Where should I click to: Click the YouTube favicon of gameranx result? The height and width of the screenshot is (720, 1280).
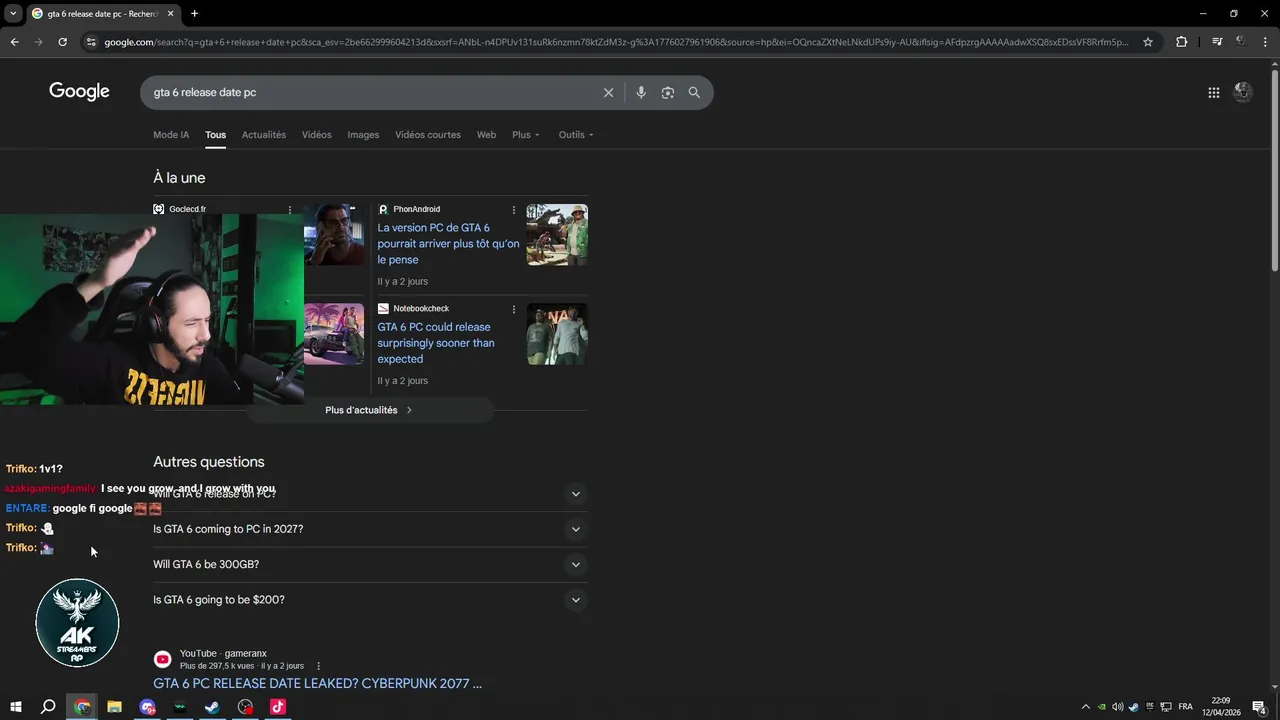click(162, 659)
